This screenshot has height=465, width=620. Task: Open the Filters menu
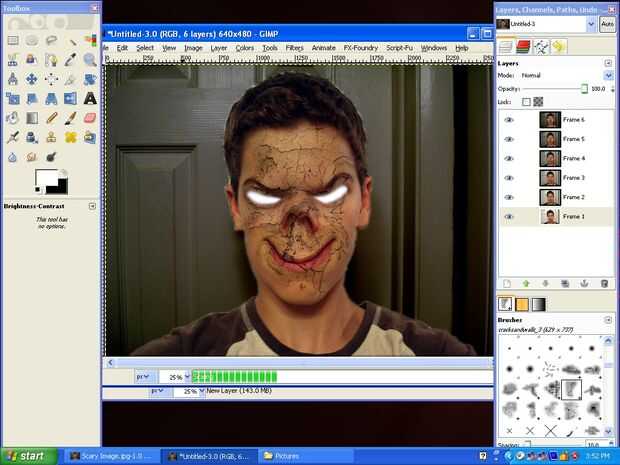[x=295, y=48]
